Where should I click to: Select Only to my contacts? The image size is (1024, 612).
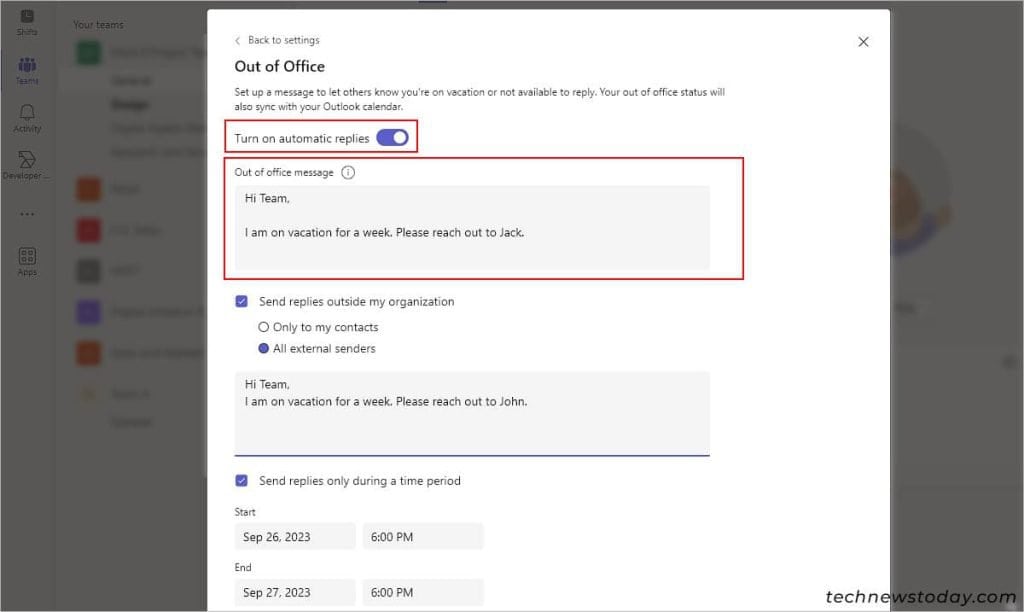(x=263, y=326)
